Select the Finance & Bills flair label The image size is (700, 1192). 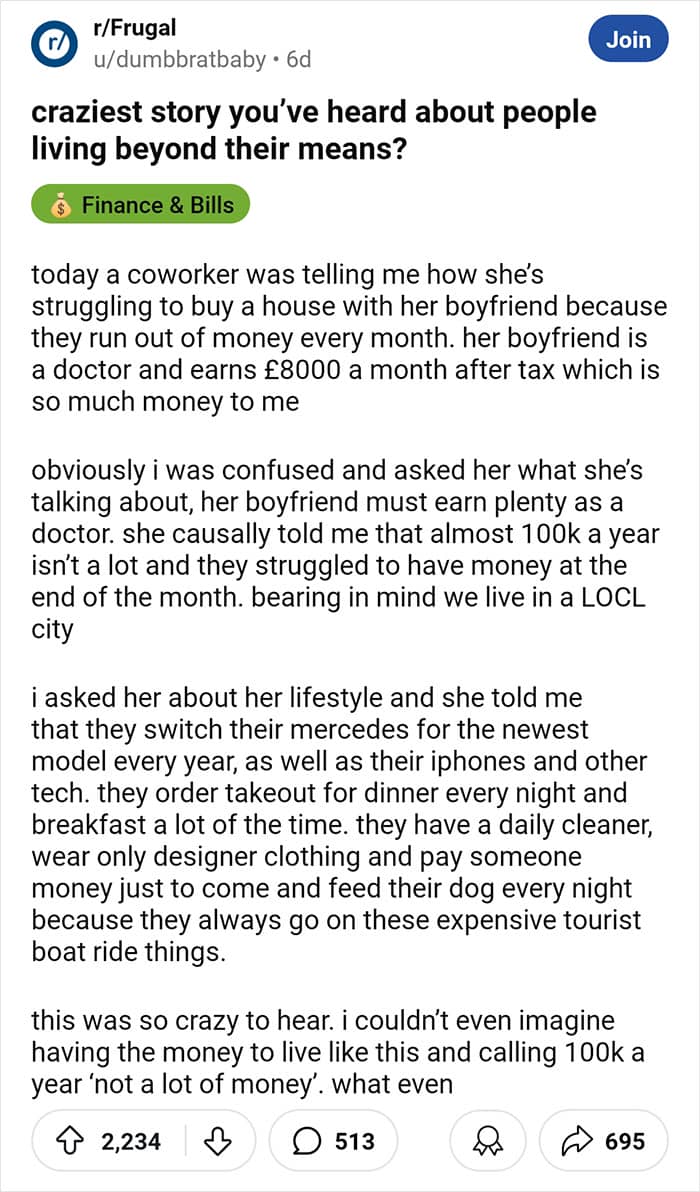pos(157,205)
